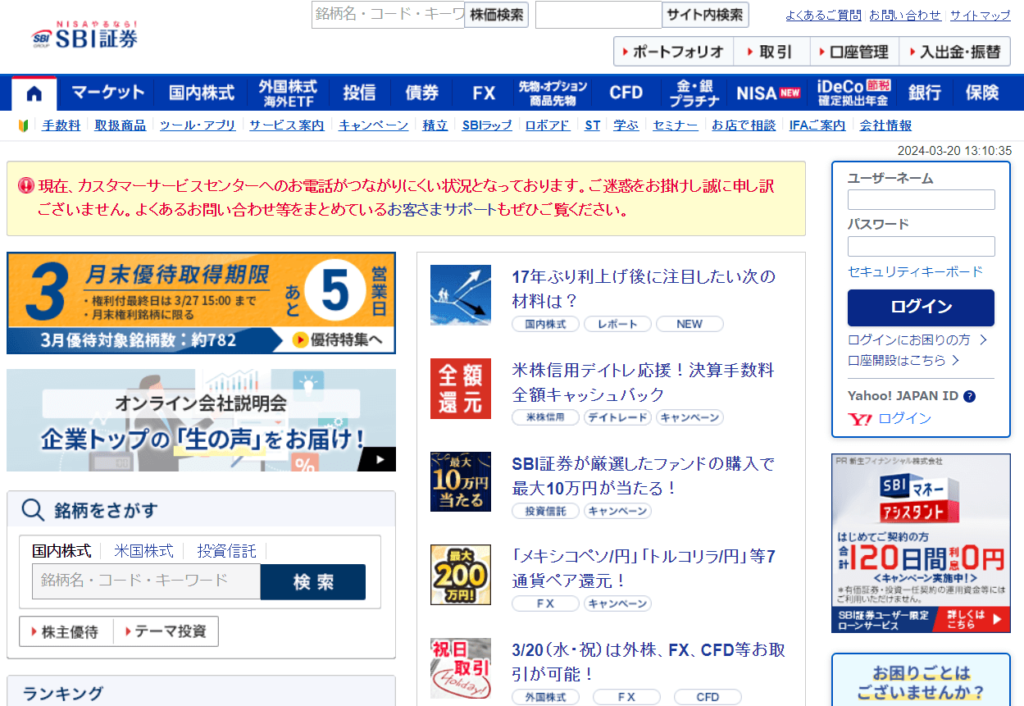Open the iDeCo 確定拠出年金 menu
Viewport: 1024px width, 706px height.
853,93
